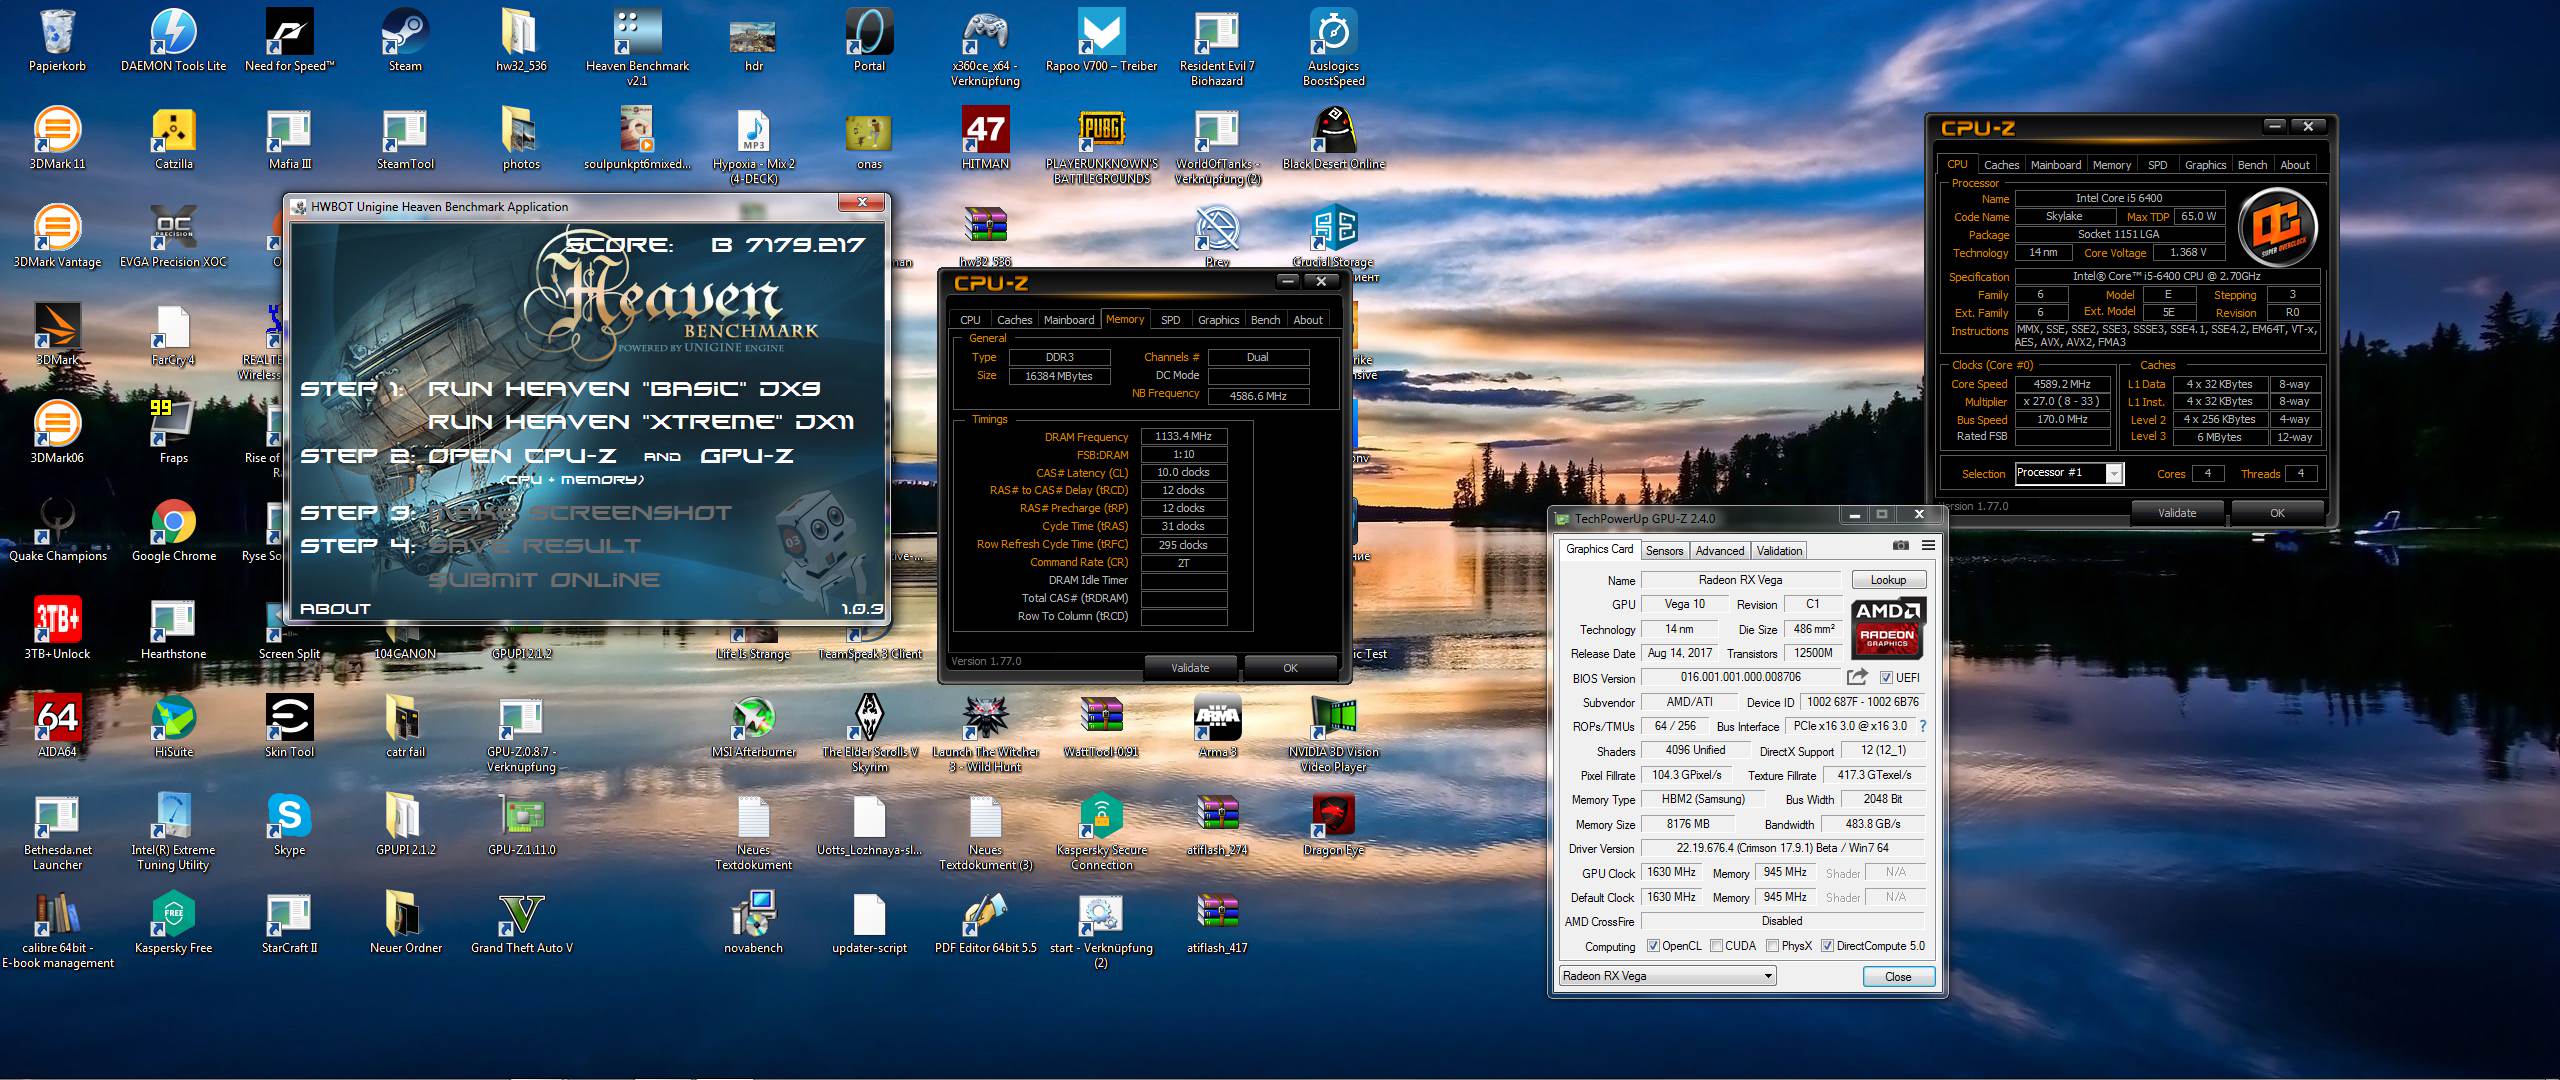The height and width of the screenshot is (1080, 2560).
Task: Click OK in CPU-Z memory window
Action: (x=1290, y=668)
